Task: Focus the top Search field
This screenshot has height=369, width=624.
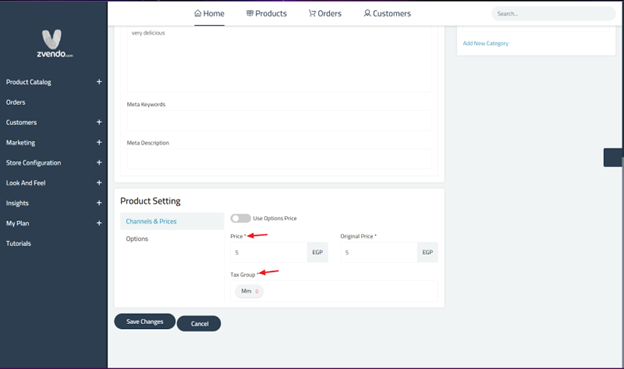Action: coord(554,14)
